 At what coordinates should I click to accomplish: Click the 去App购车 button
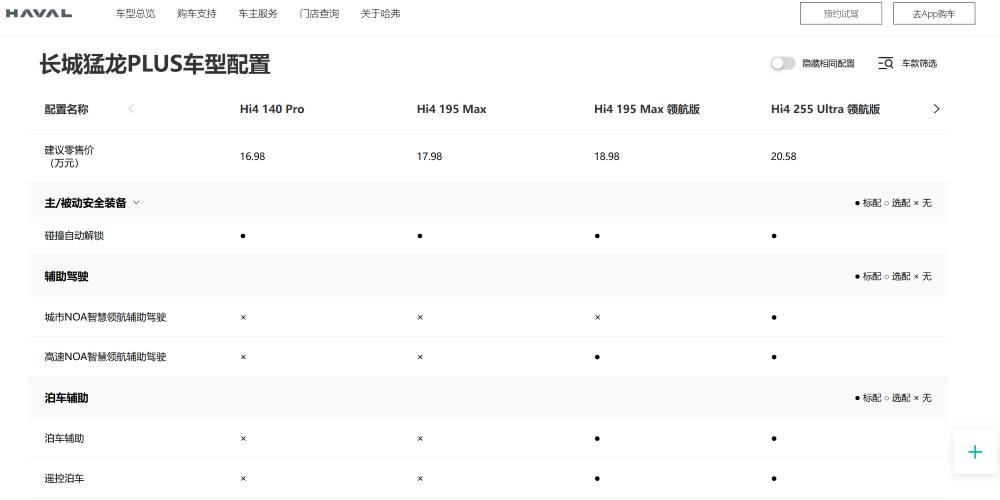pos(934,13)
